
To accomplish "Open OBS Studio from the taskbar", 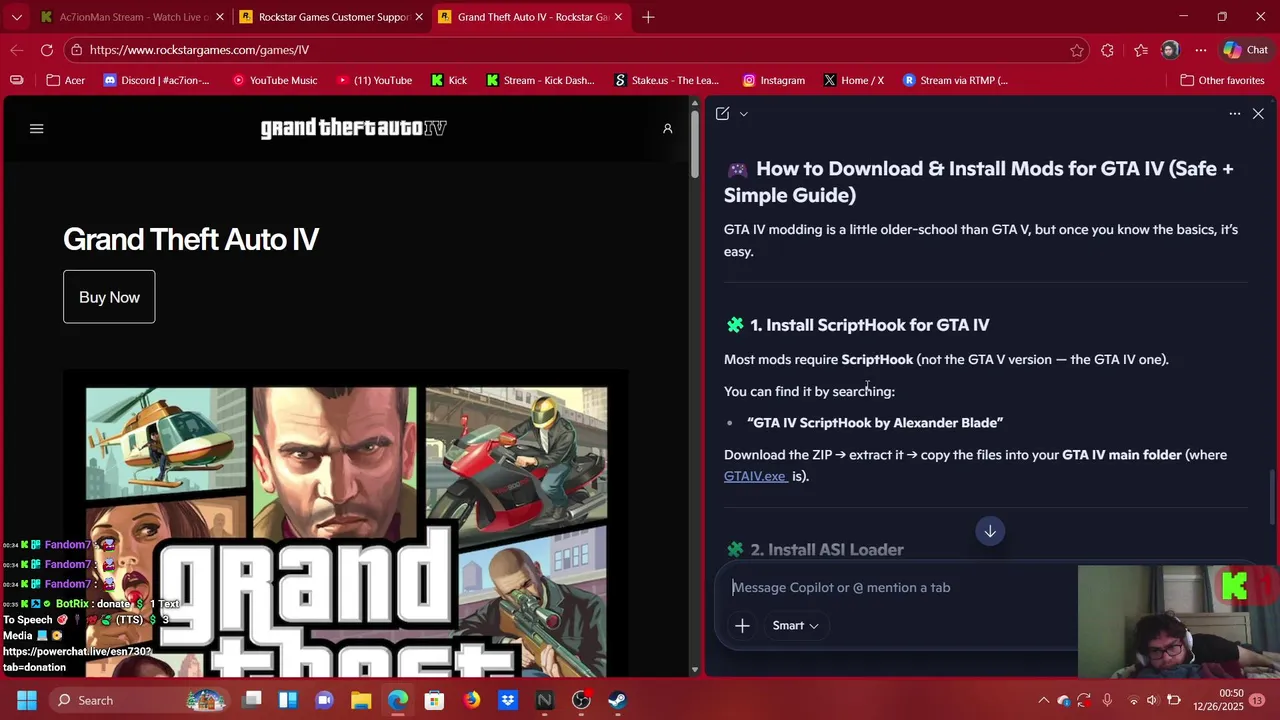I will (x=581, y=700).
